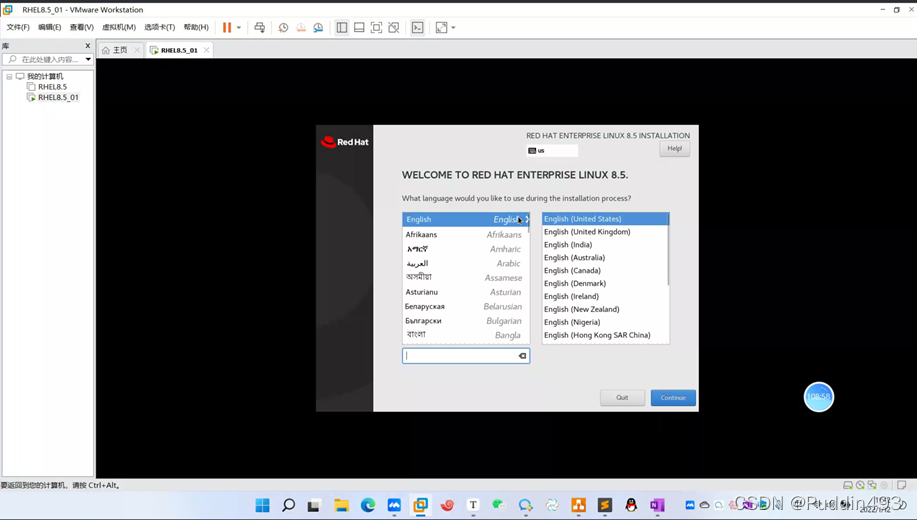Toggle the thumbnail bar view

[x=359, y=27]
